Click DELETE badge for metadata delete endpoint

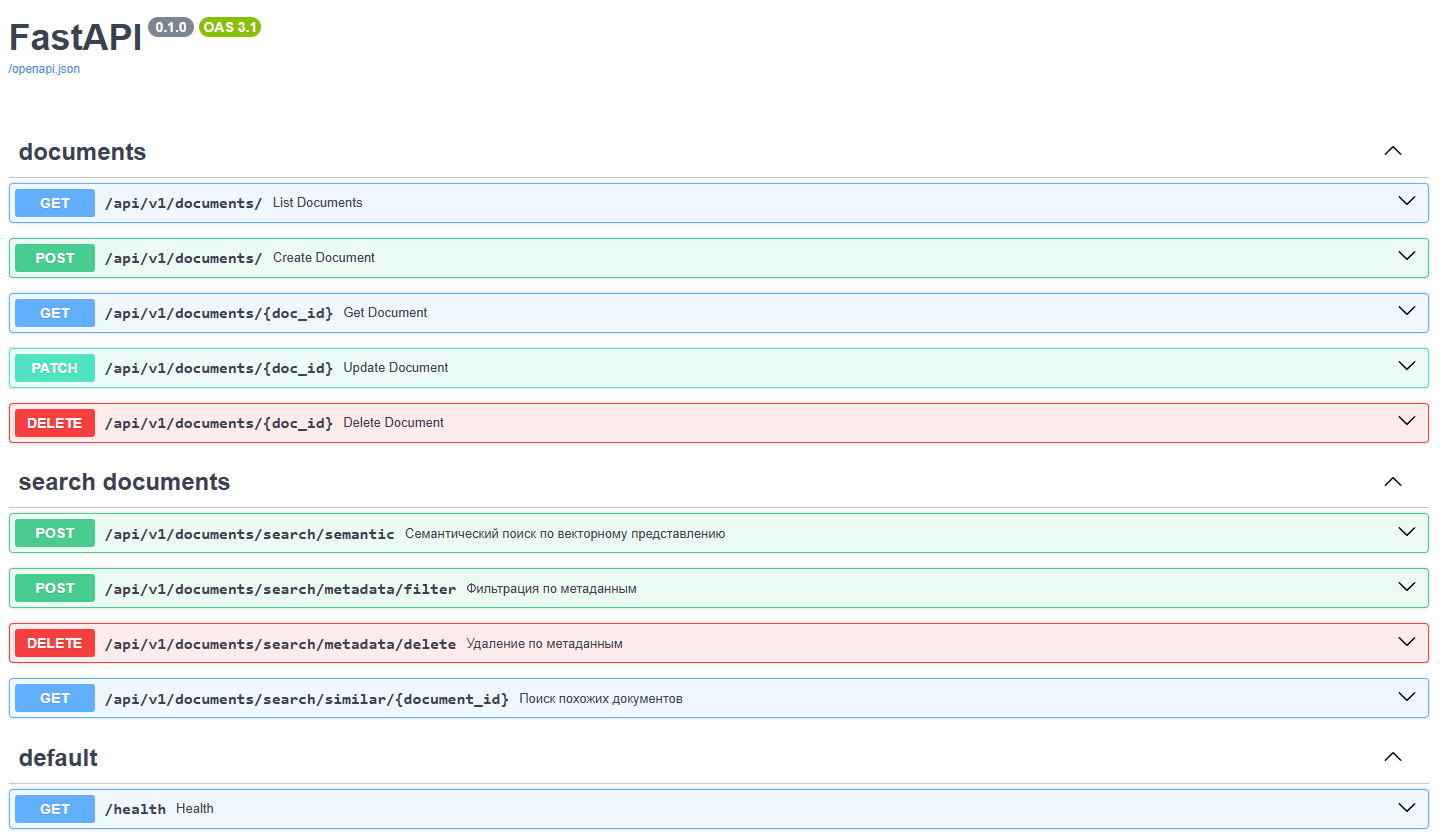(x=55, y=643)
